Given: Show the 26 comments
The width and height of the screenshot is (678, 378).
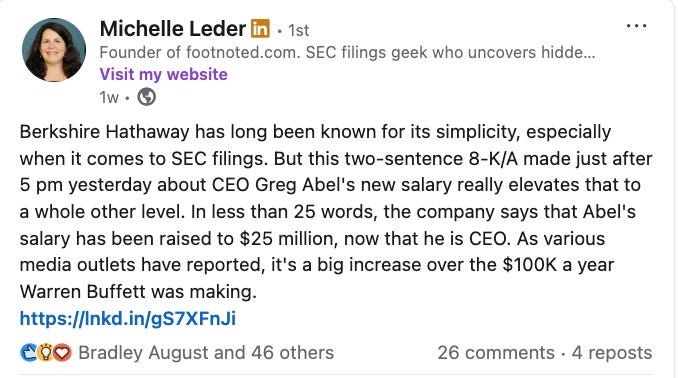Looking at the screenshot, I should (x=496, y=353).
